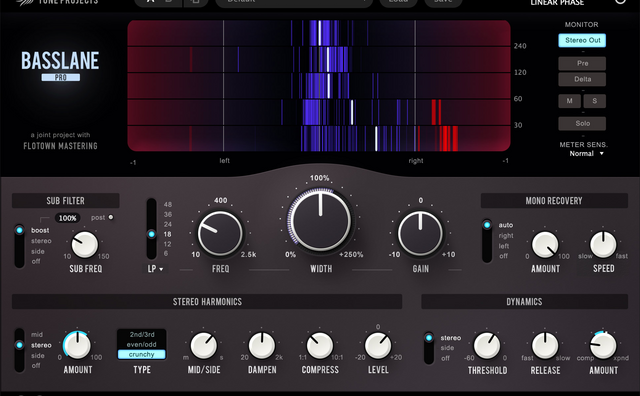
Task: Click the Compress ratio knob
Action: (320, 345)
